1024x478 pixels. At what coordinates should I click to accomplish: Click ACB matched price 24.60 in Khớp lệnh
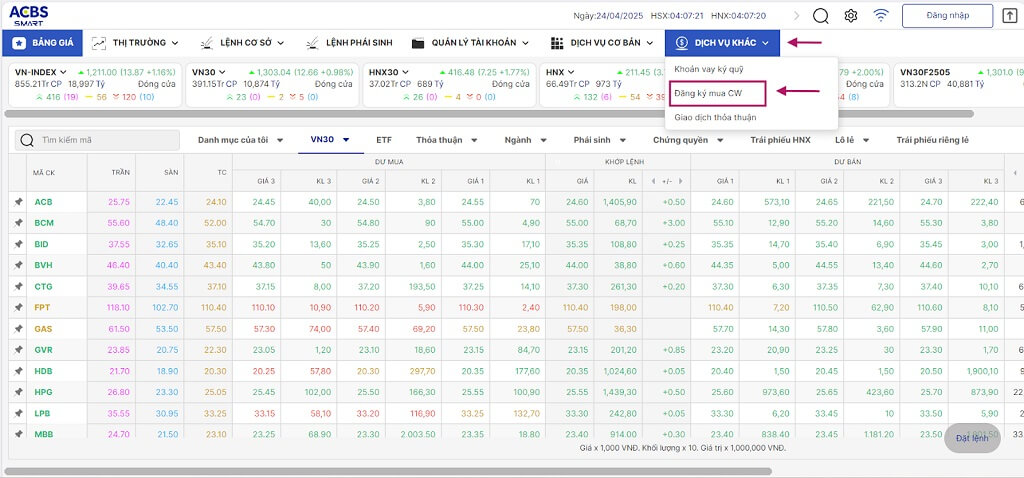coord(577,202)
